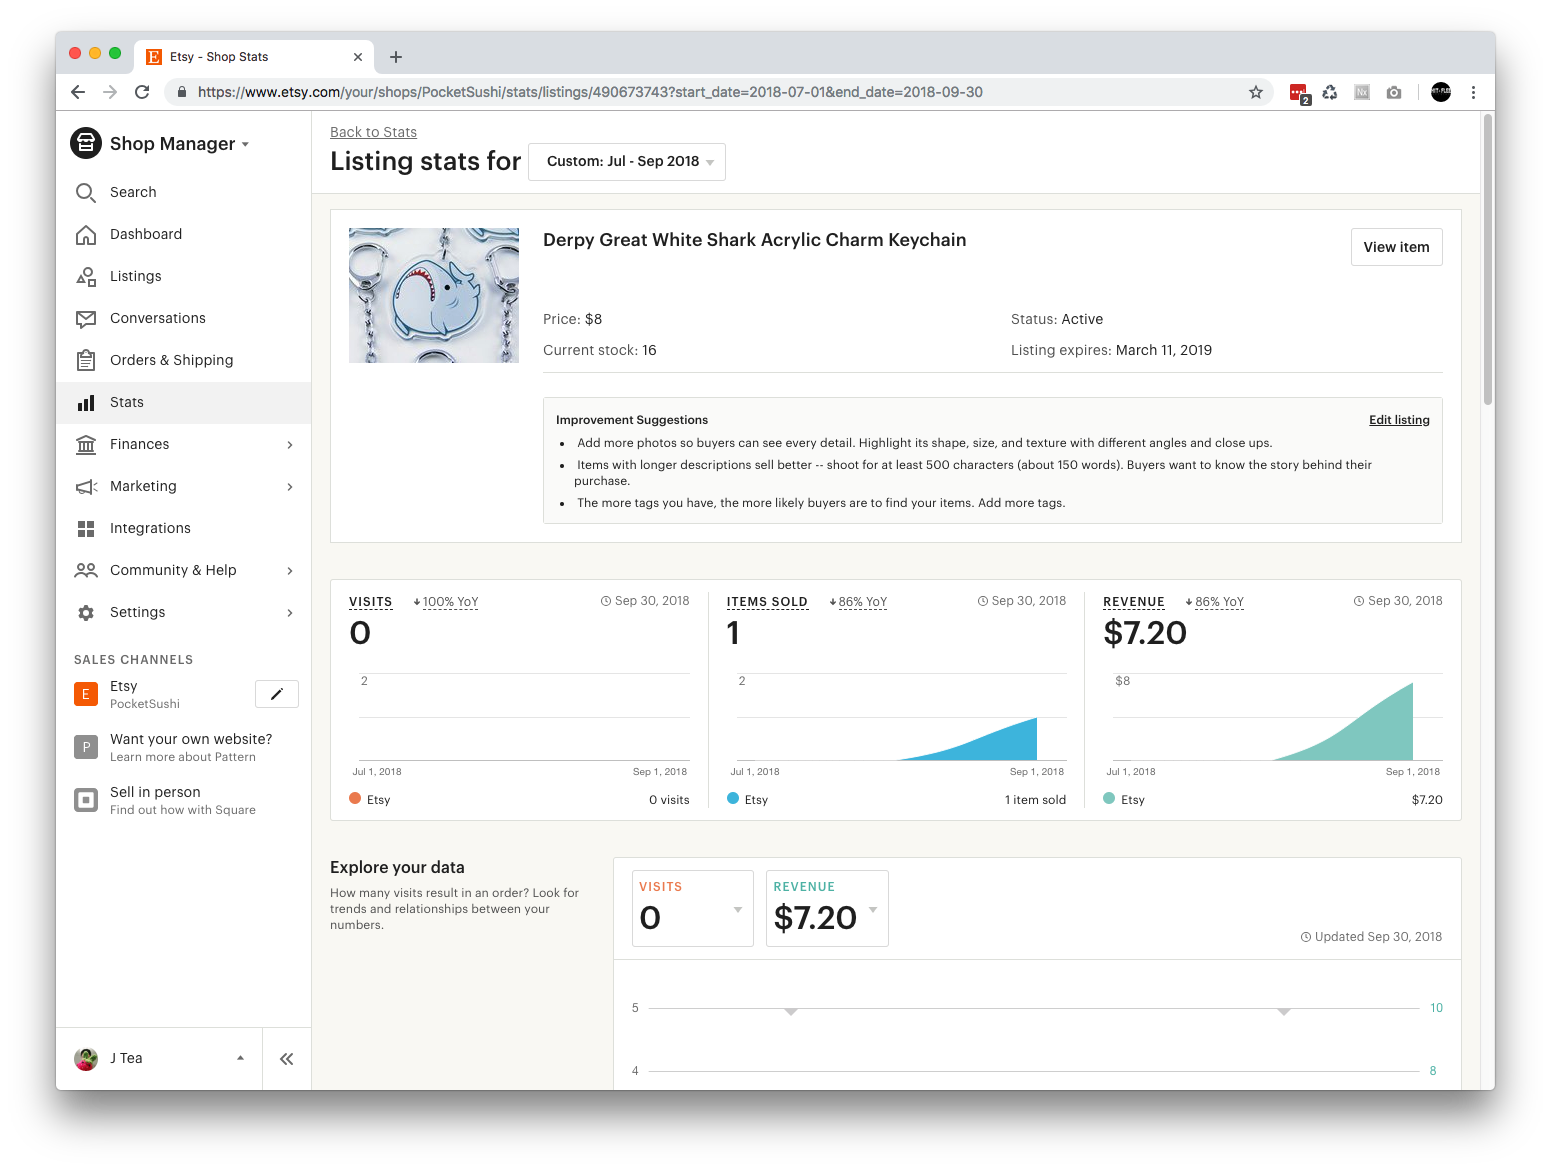Click the browser address bar URL
1551x1170 pixels.
click(x=590, y=92)
